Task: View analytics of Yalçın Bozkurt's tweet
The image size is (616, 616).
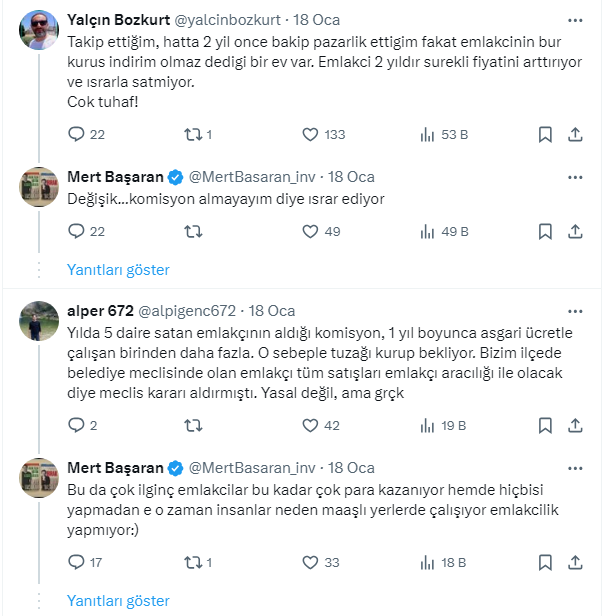Action: [427, 134]
